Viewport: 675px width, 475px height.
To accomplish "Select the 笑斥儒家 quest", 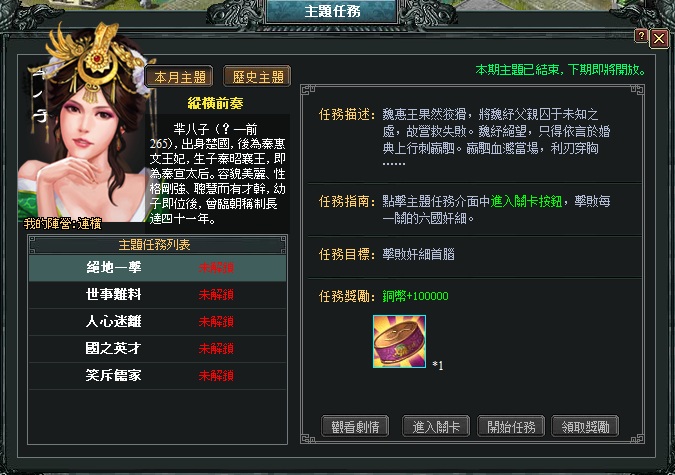I will point(158,376).
